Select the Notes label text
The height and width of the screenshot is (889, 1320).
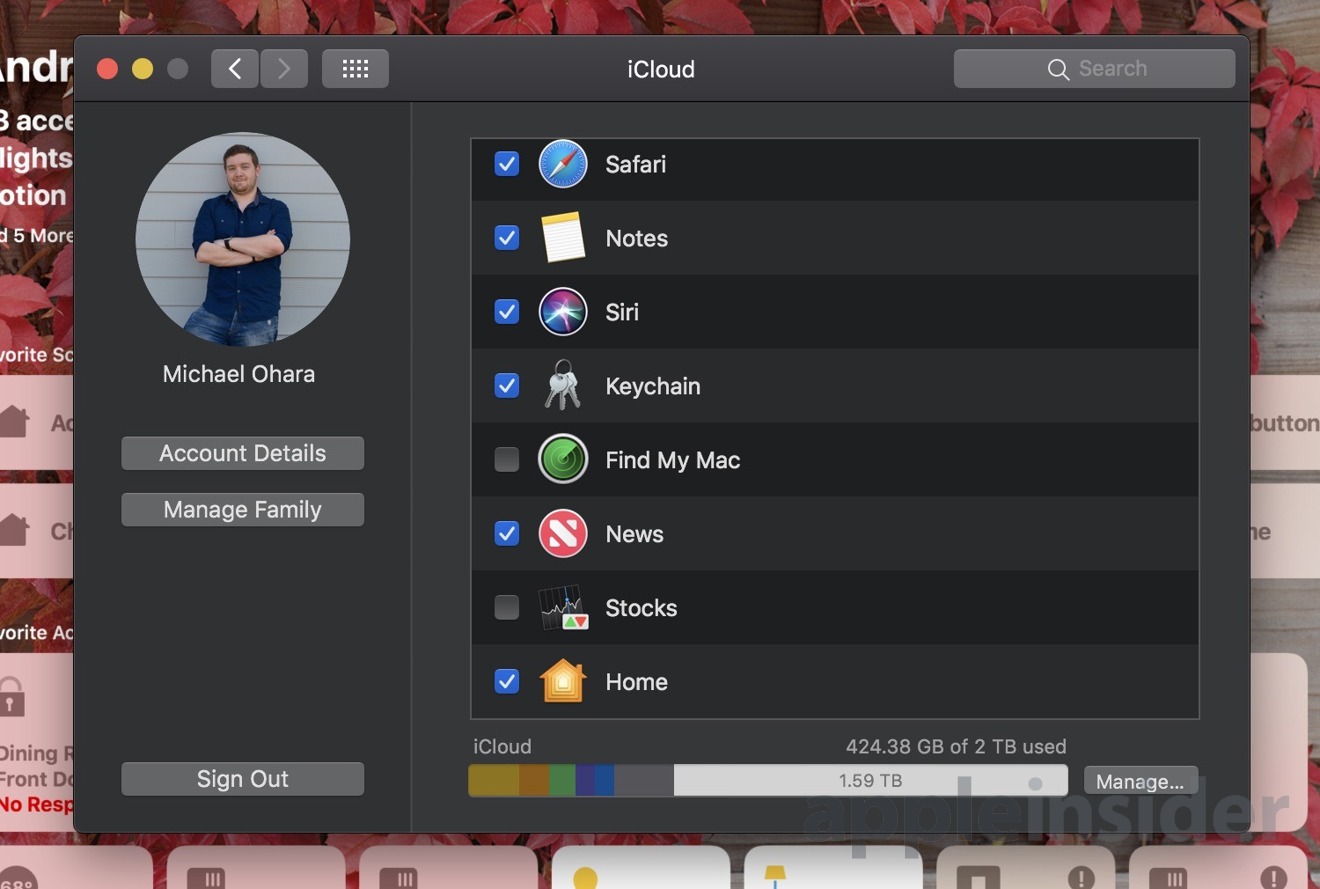(637, 238)
